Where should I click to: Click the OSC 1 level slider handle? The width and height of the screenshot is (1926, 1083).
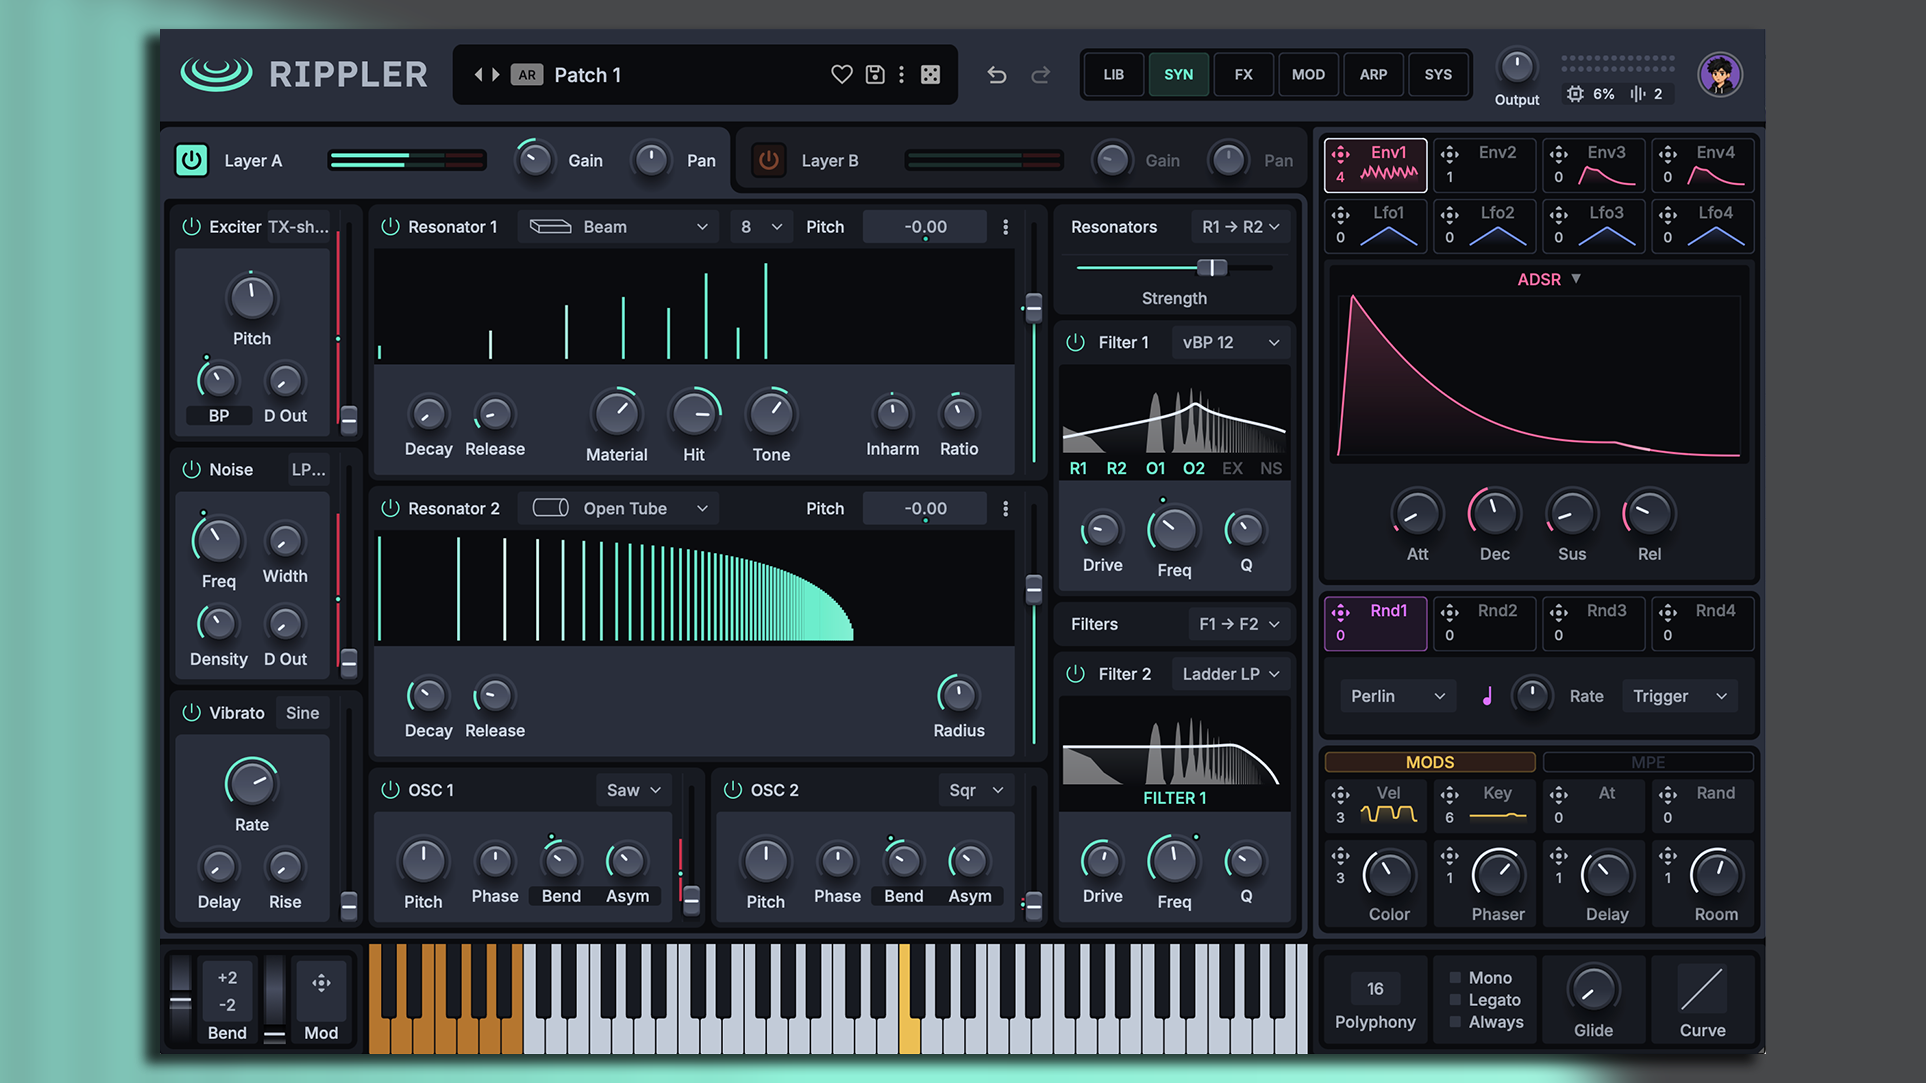[691, 899]
